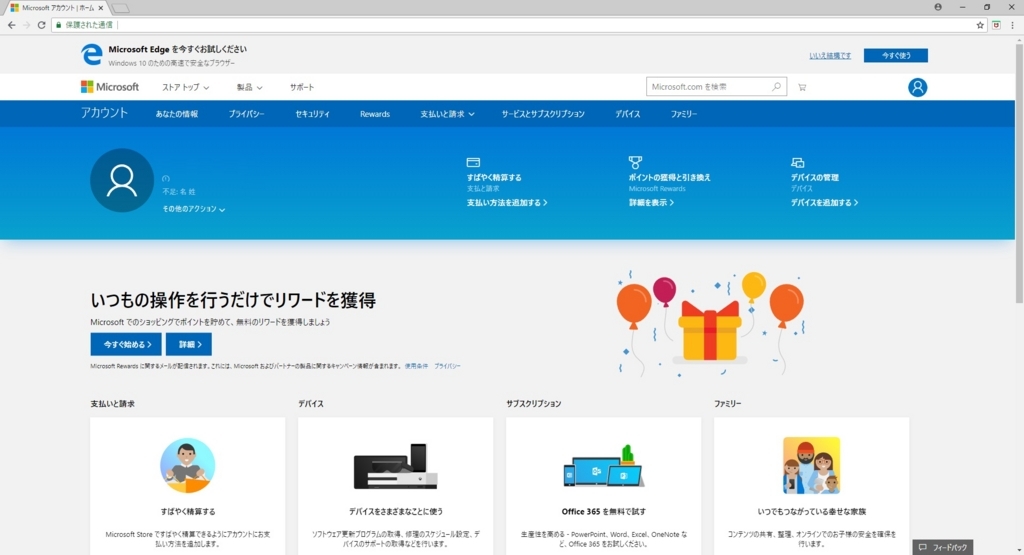The width and height of the screenshot is (1024, 555).
Task: Expand 支払いと請求 dropdown in nav
Action: click(447, 114)
